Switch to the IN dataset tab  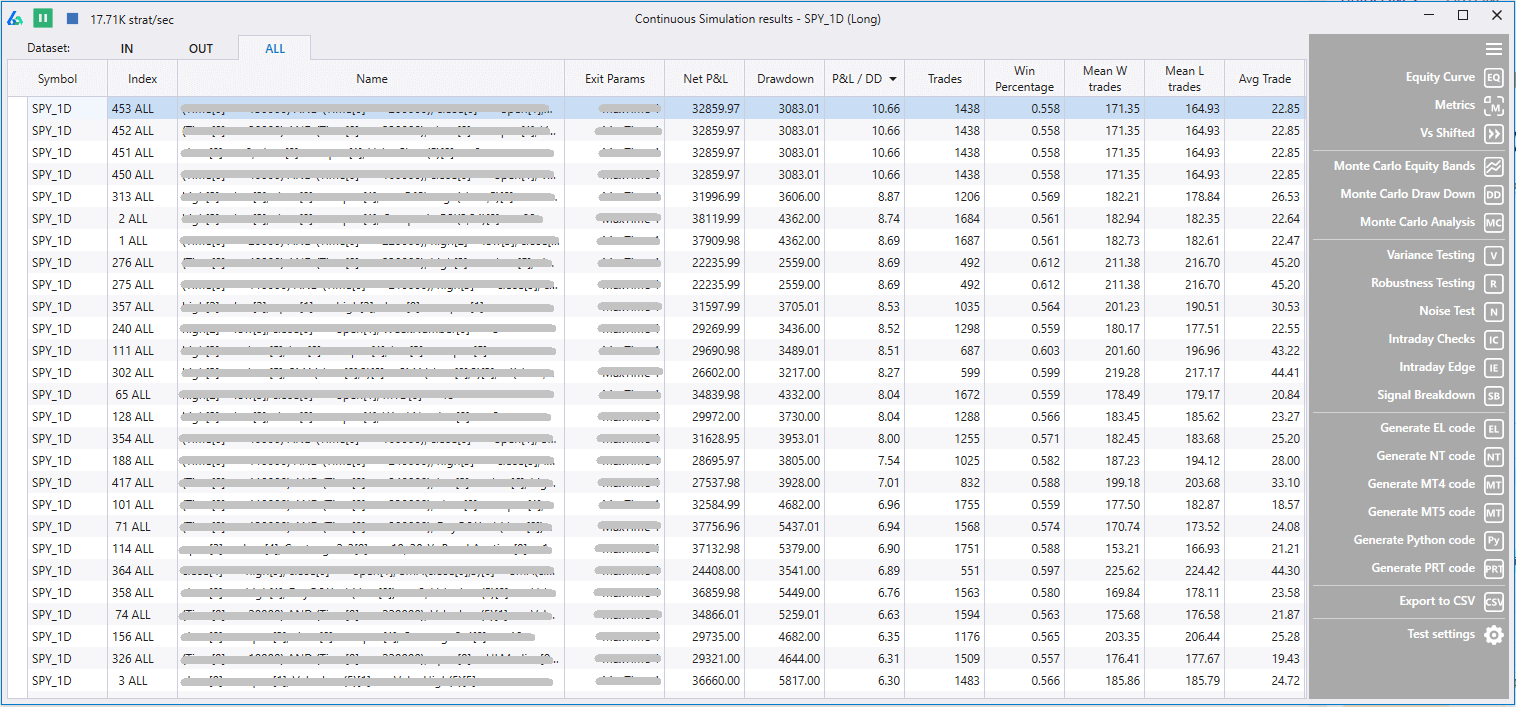coord(127,49)
